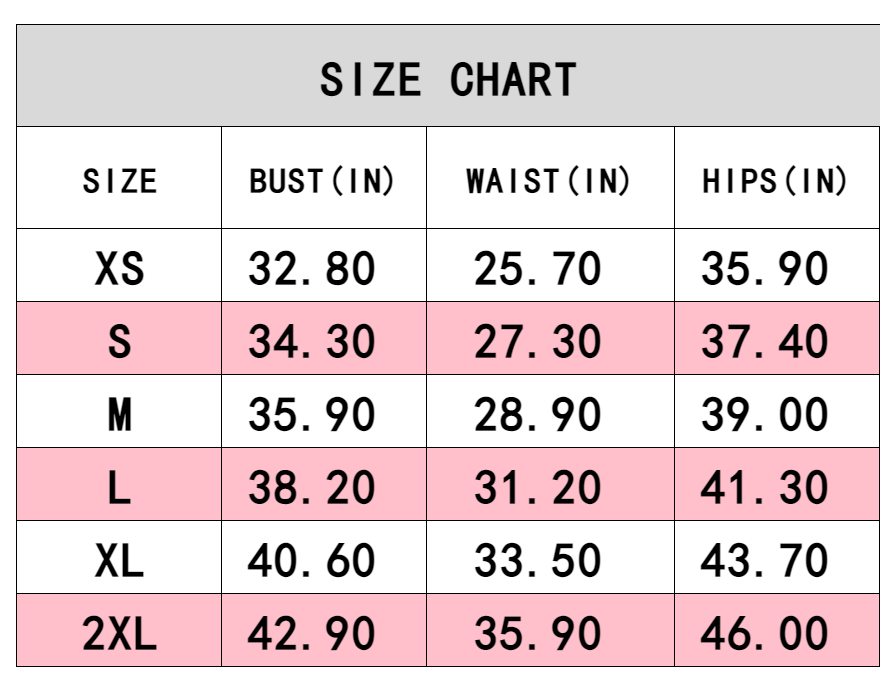
Task: Select the SIZE column header
Action: [x=120, y=181]
